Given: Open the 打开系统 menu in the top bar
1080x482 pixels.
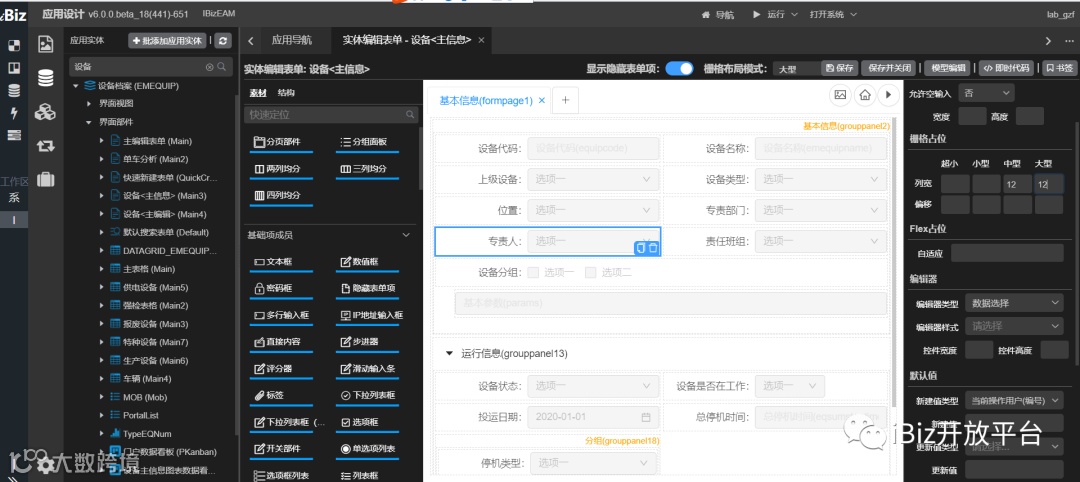Looking at the screenshot, I should 833,14.
